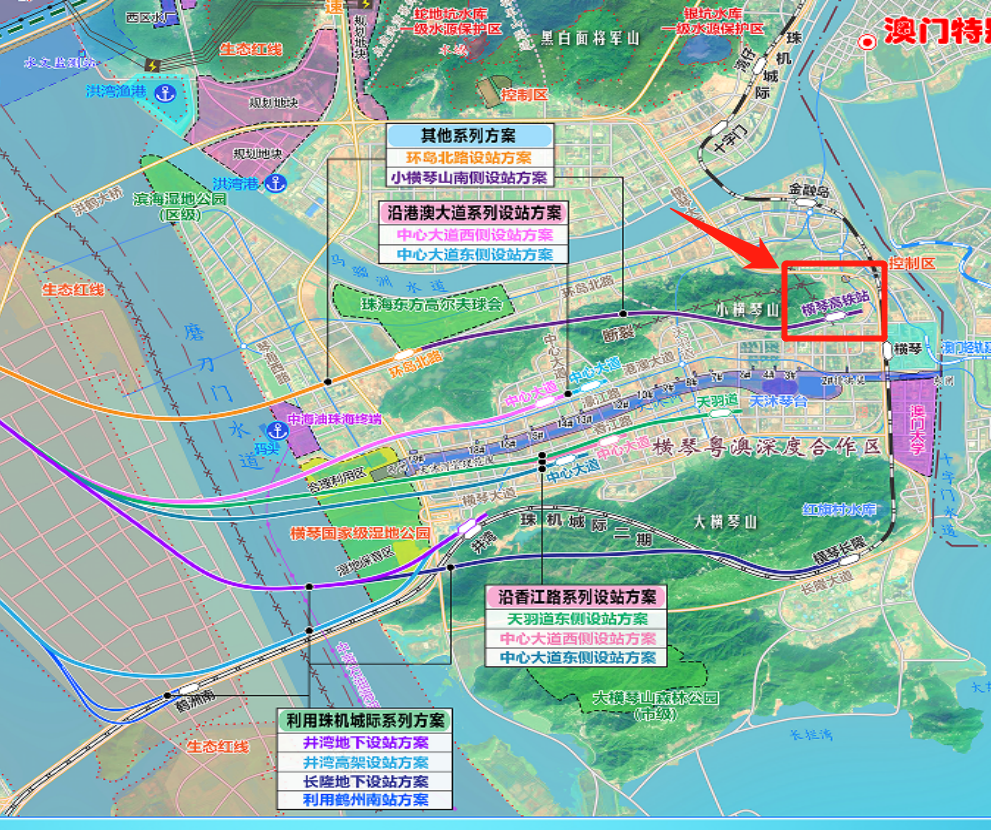The height and width of the screenshot is (830, 991).
Task: Click the lightning bolt power station icon
Action: pyautogui.click(x=152, y=65)
